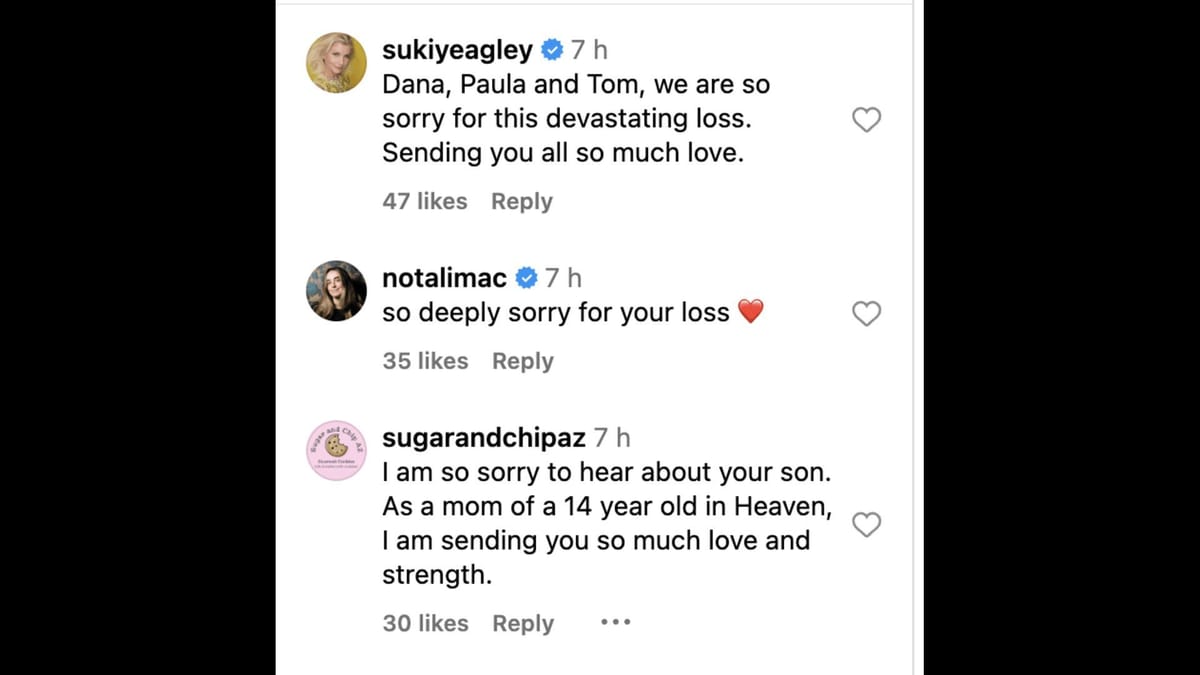View the 47 likes on sukiyeagley's comment

[x=424, y=201]
